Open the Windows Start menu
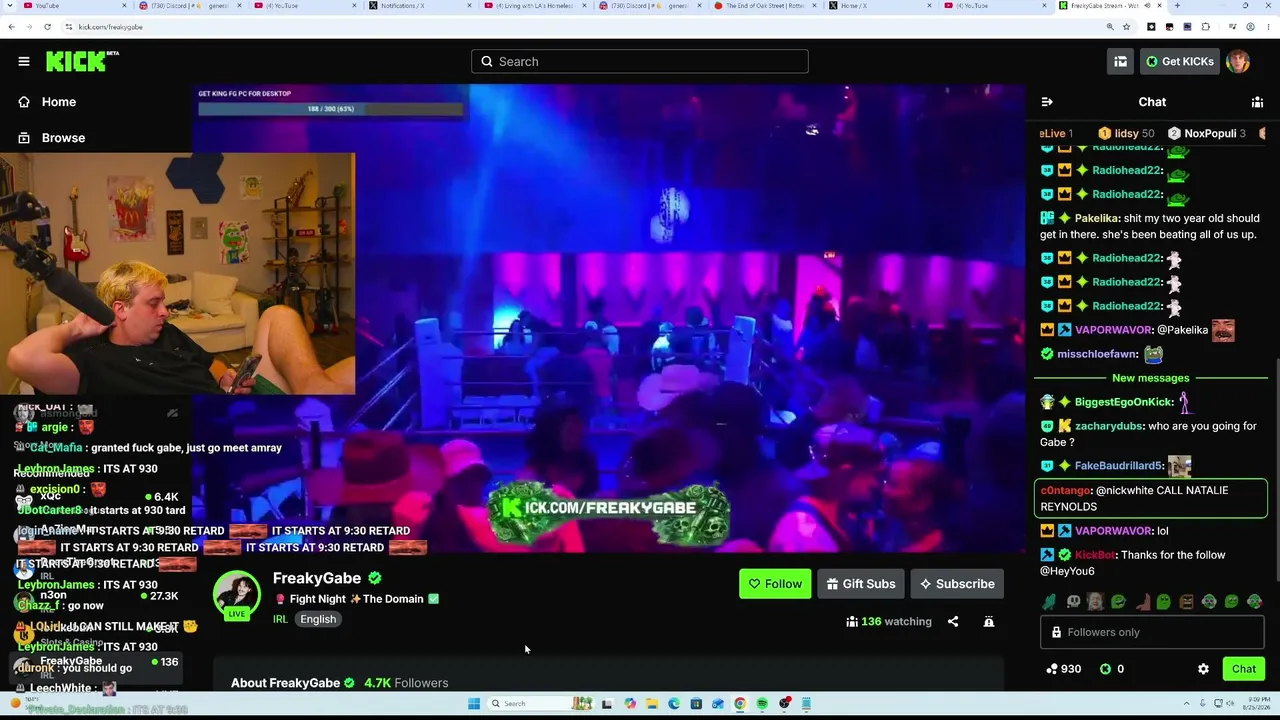The width and height of the screenshot is (1280, 720). point(473,704)
